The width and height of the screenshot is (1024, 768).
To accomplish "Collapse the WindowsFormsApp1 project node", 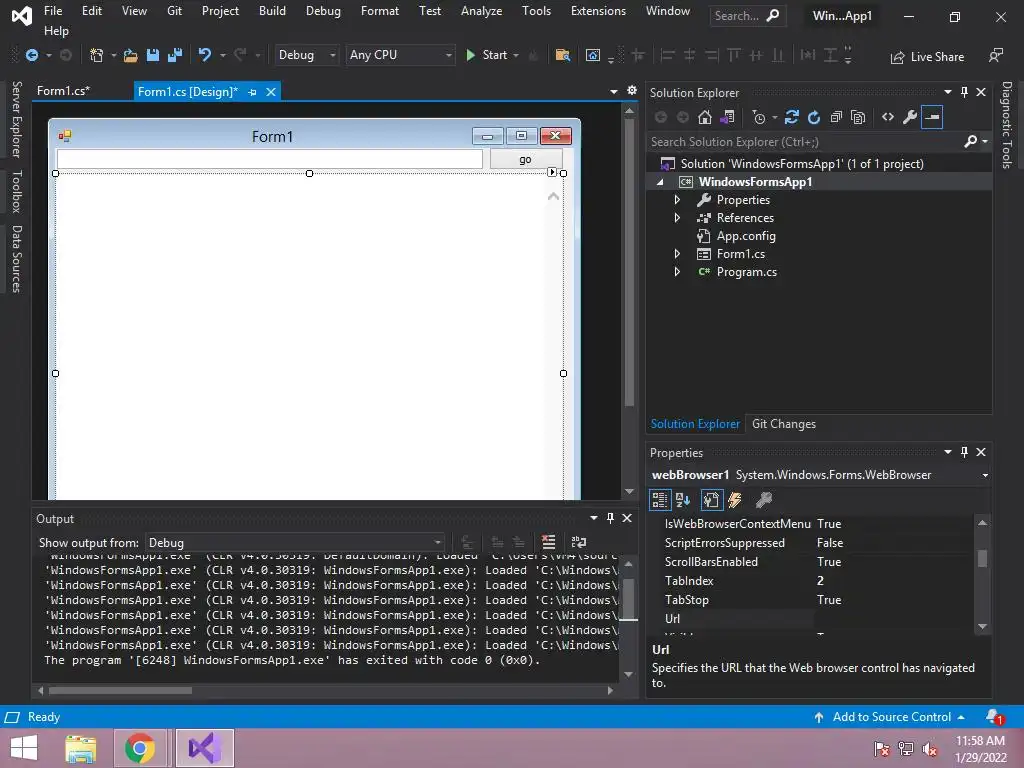I will [x=660, y=182].
